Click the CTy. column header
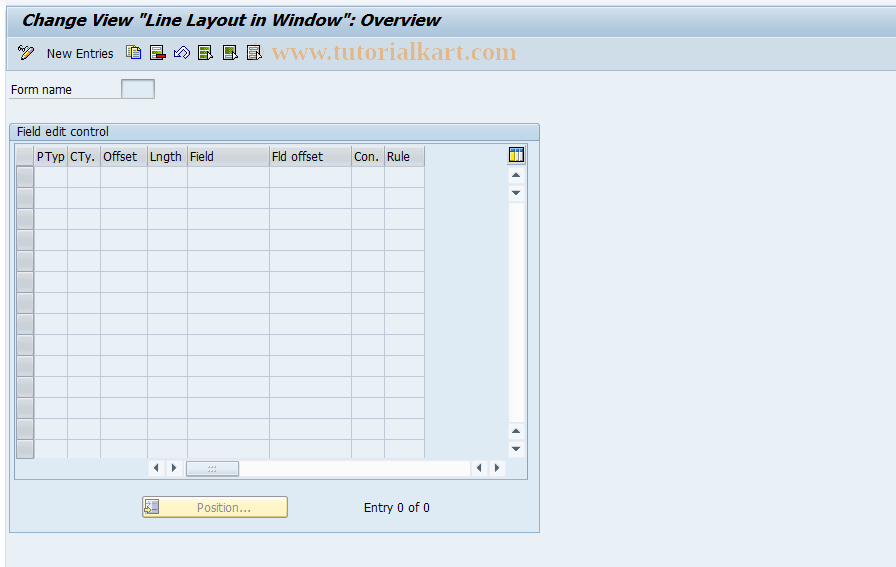 84,157
